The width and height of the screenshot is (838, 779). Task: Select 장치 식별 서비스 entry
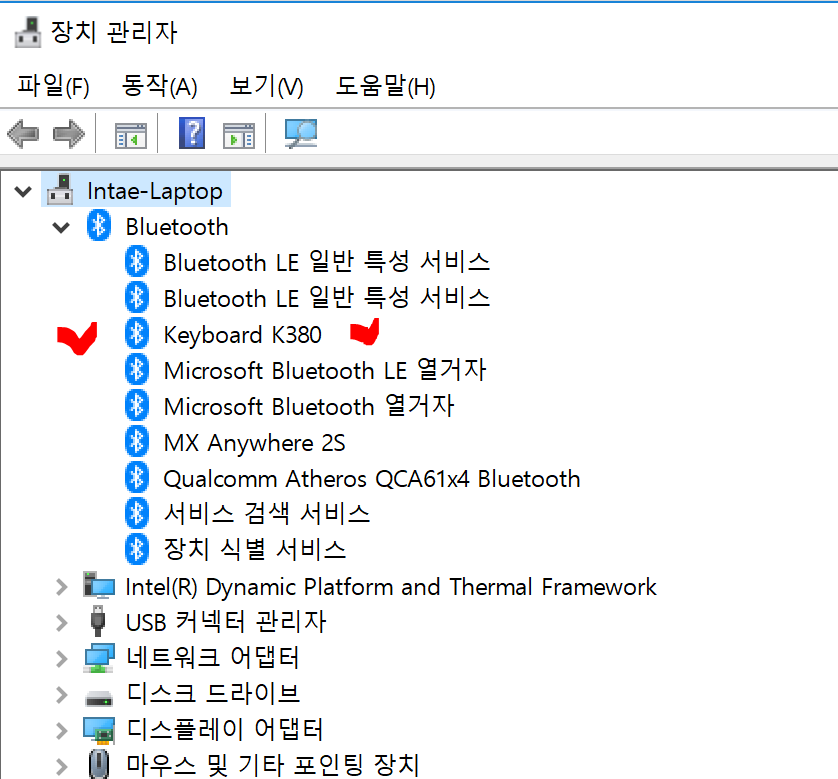coord(255,549)
